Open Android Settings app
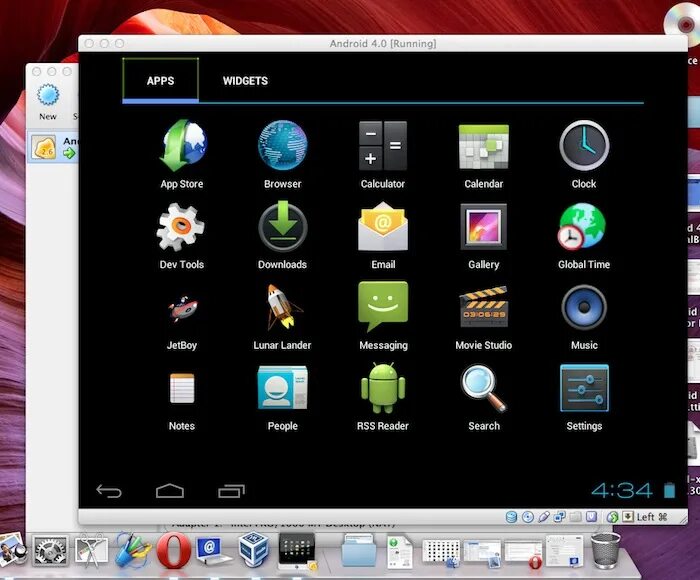Viewport: 700px width, 580px height. 584,397
